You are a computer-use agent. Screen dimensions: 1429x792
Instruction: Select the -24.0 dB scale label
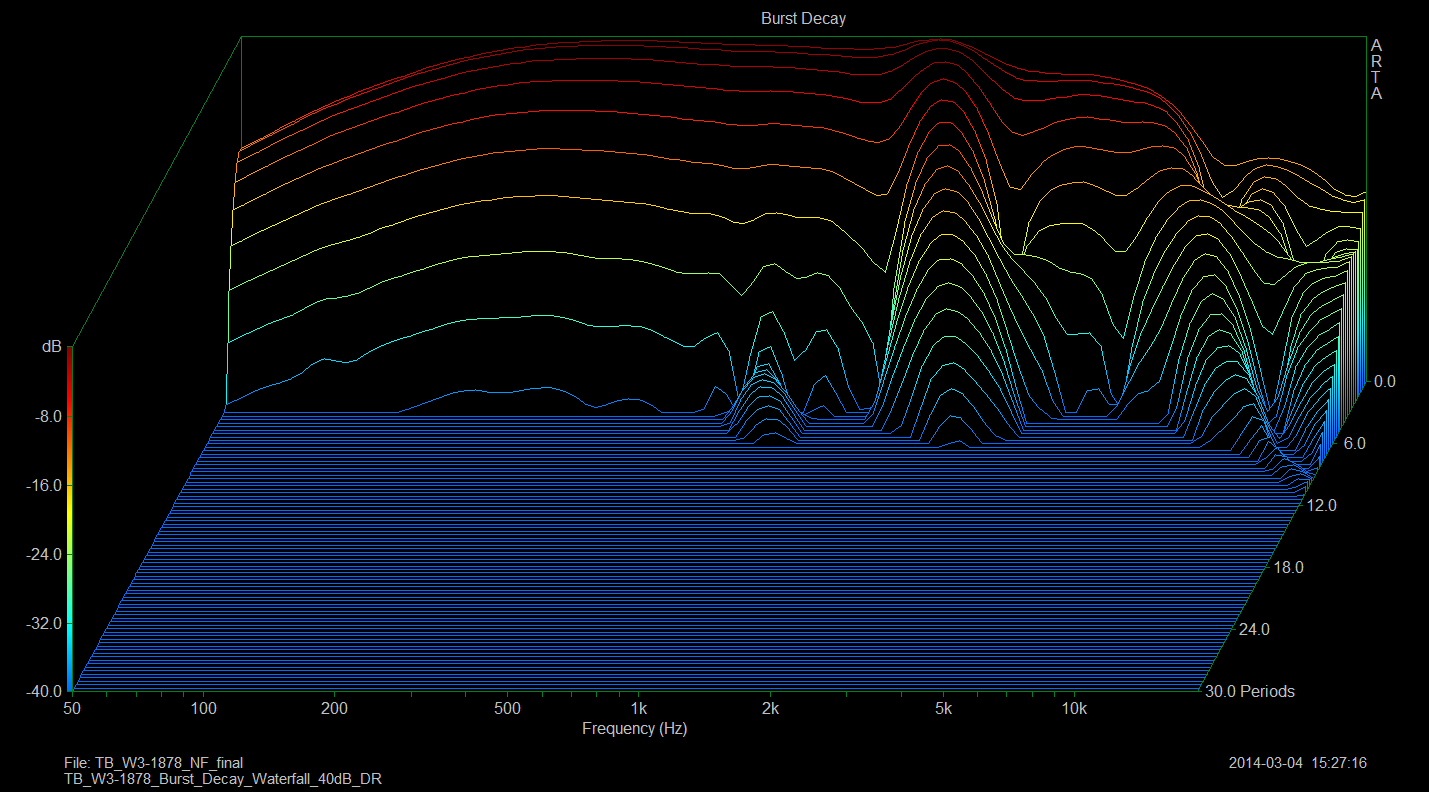pos(43,554)
